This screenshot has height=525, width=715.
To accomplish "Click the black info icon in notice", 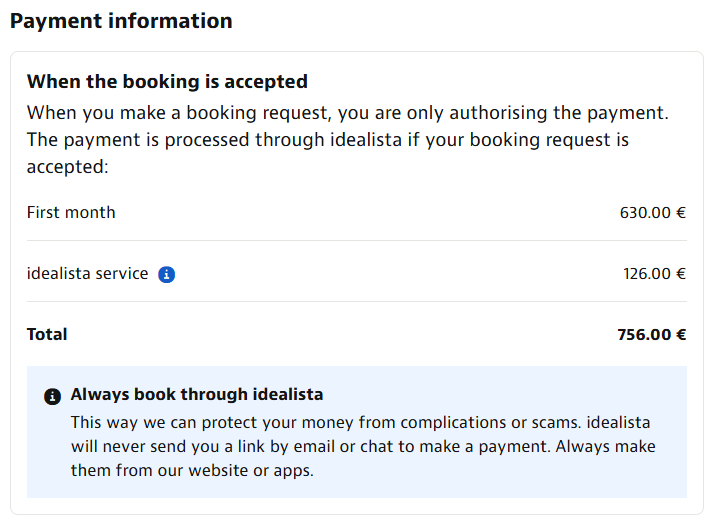I will [x=52, y=396].
